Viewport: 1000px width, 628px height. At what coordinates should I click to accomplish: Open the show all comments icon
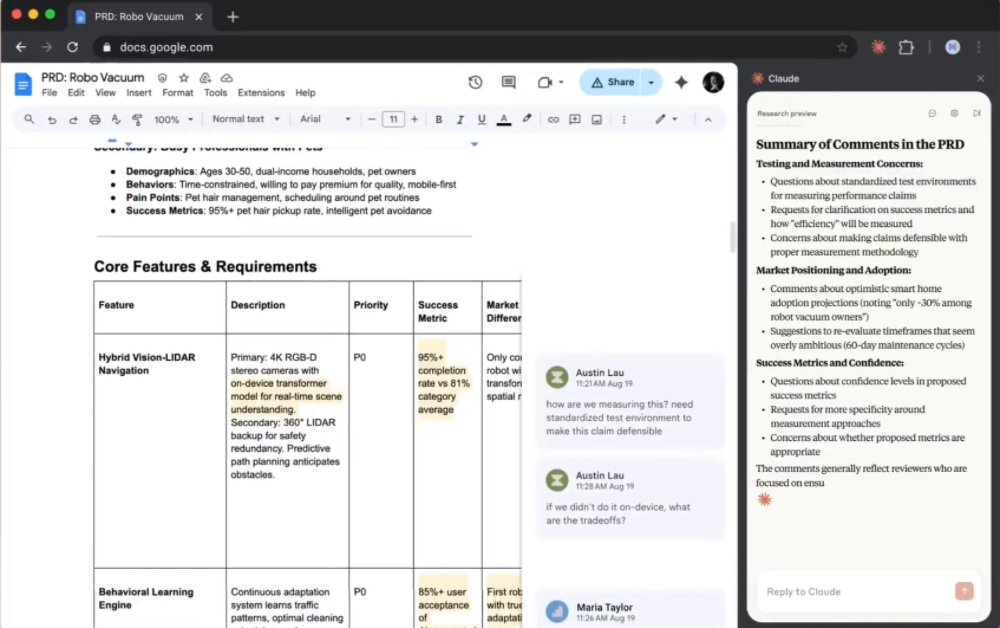click(x=508, y=82)
